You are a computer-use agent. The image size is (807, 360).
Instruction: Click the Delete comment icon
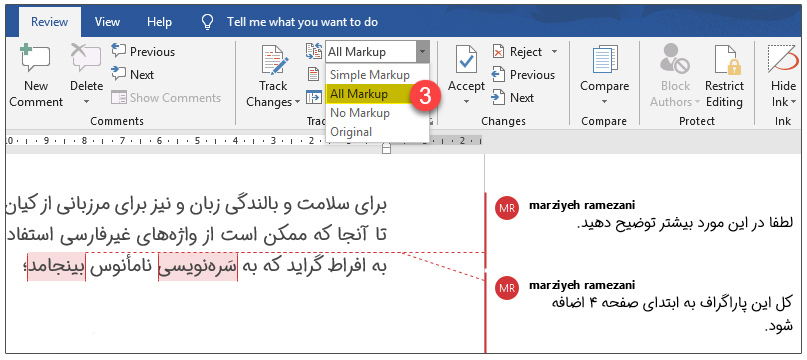86,58
